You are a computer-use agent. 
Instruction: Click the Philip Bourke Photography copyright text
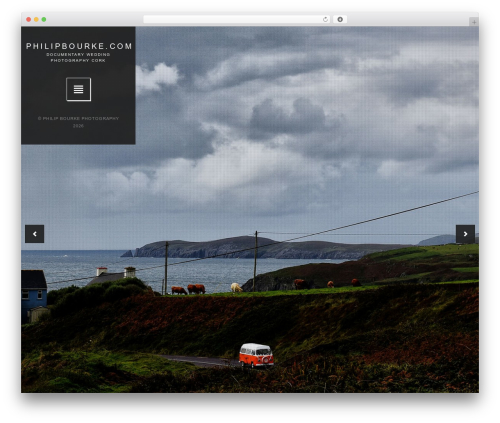click(78, 122)
